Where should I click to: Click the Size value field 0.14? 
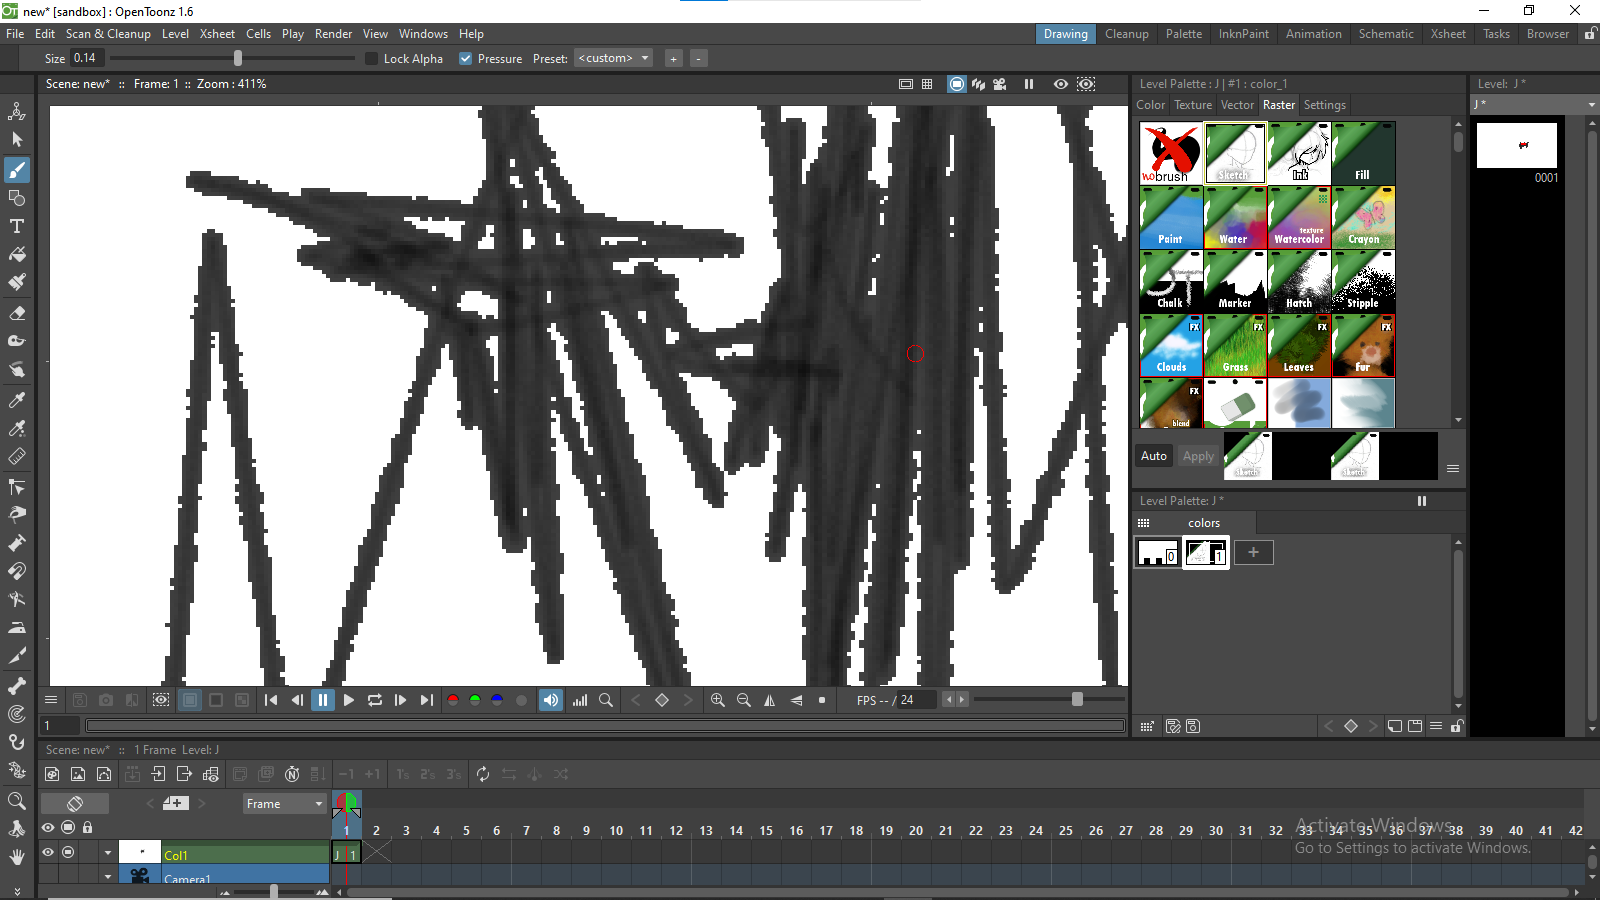86,58
